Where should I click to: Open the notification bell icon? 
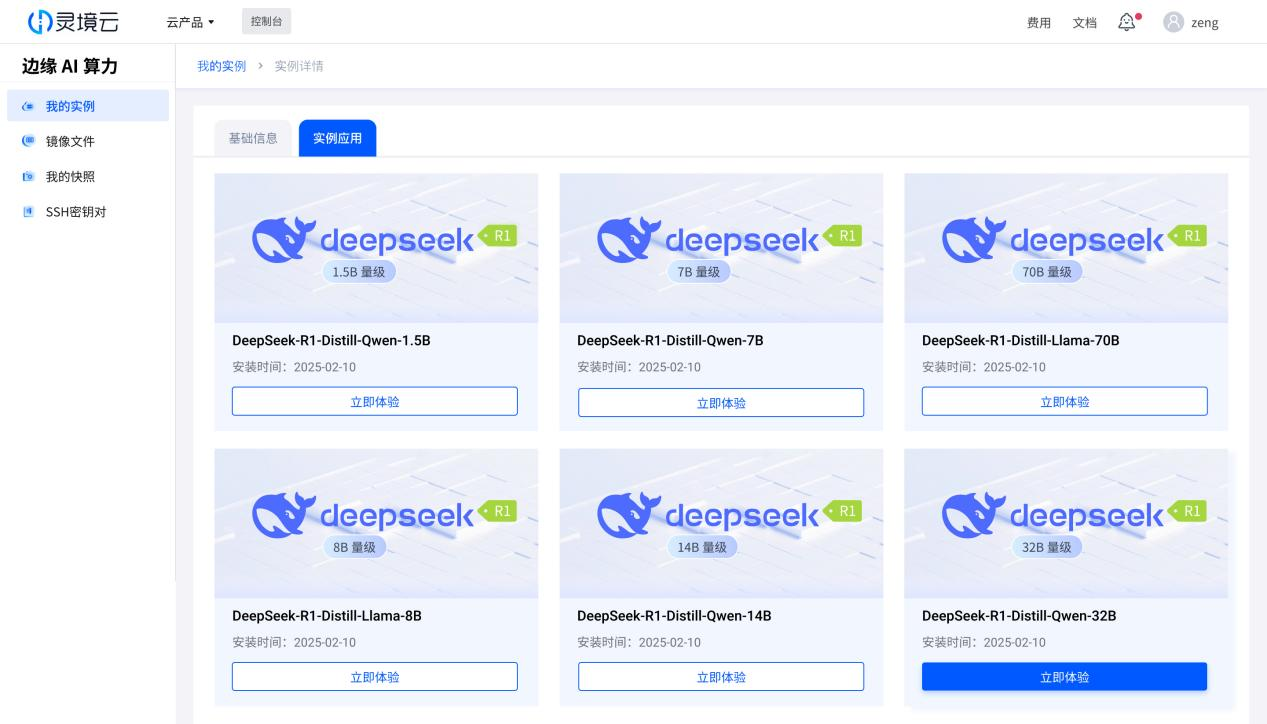pos(1127,22)
